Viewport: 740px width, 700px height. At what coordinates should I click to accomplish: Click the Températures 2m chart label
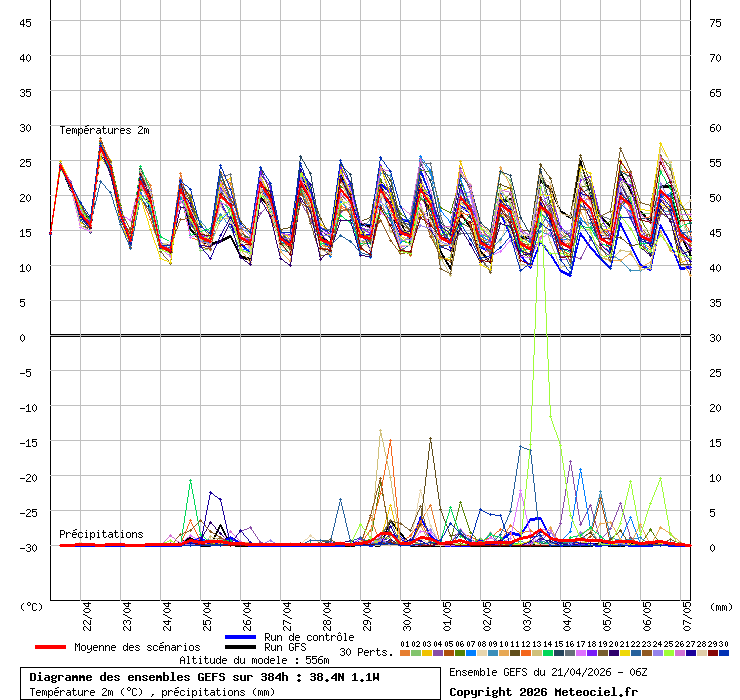tap(104, 130)
